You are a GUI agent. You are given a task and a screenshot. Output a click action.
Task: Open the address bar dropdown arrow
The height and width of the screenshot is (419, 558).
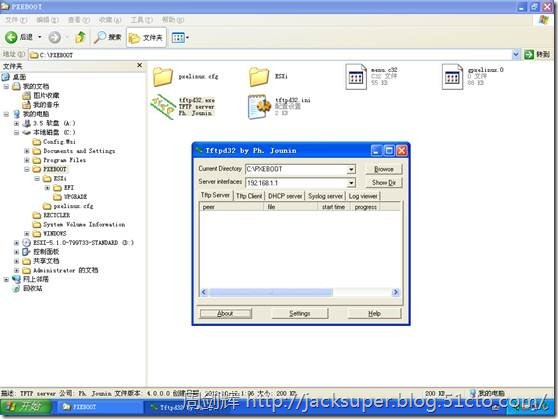(x=516, y=54)
